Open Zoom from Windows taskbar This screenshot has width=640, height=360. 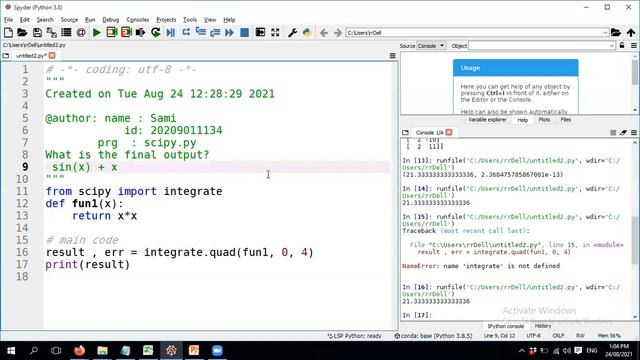point(217,351)
